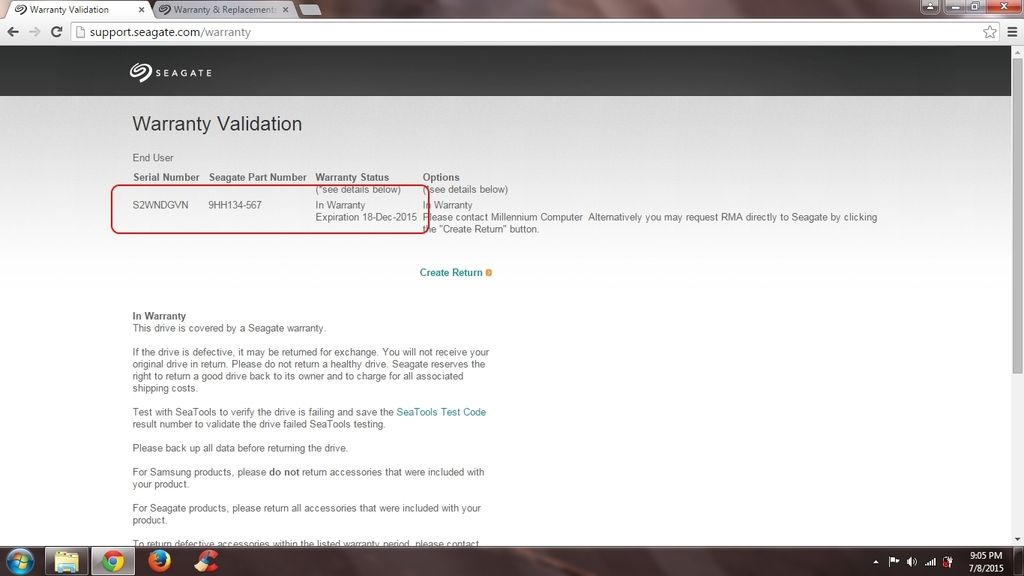Click 'This drive is covered by a Seagate warranty'

tap(229, 328)
